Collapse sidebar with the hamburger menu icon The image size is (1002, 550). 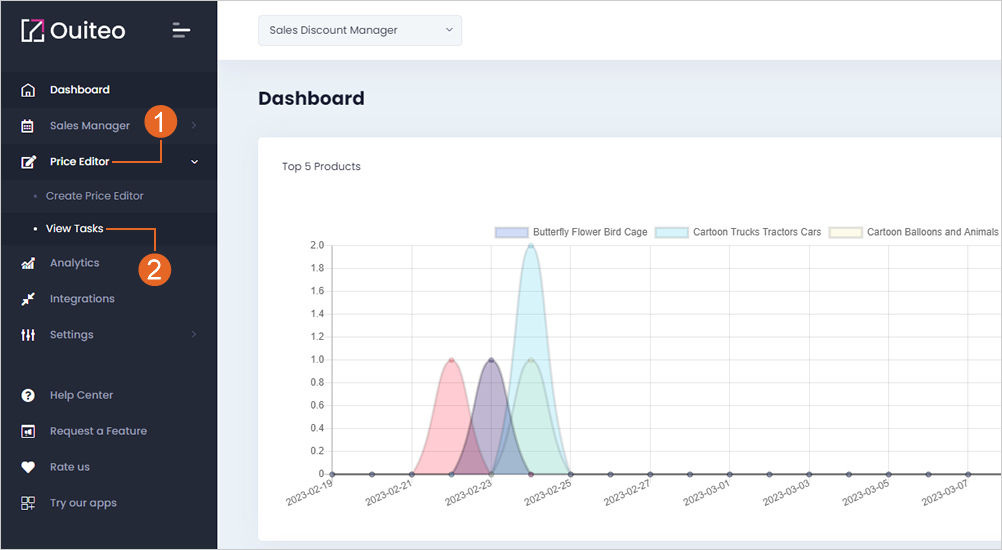(x=181, y=30)
